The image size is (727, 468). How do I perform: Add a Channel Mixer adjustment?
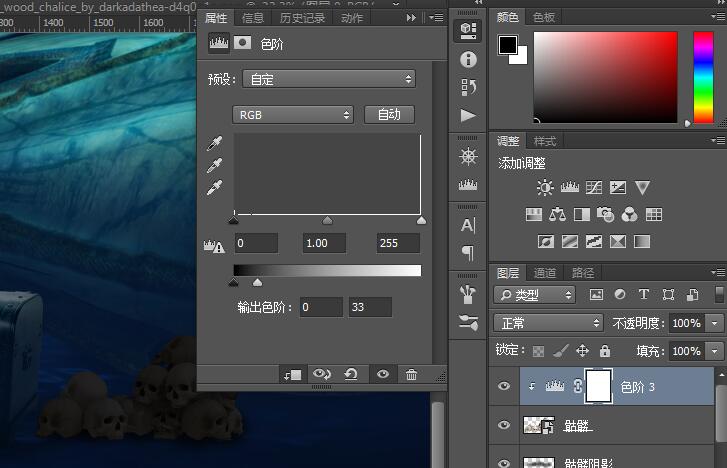[x=630, y=214]
